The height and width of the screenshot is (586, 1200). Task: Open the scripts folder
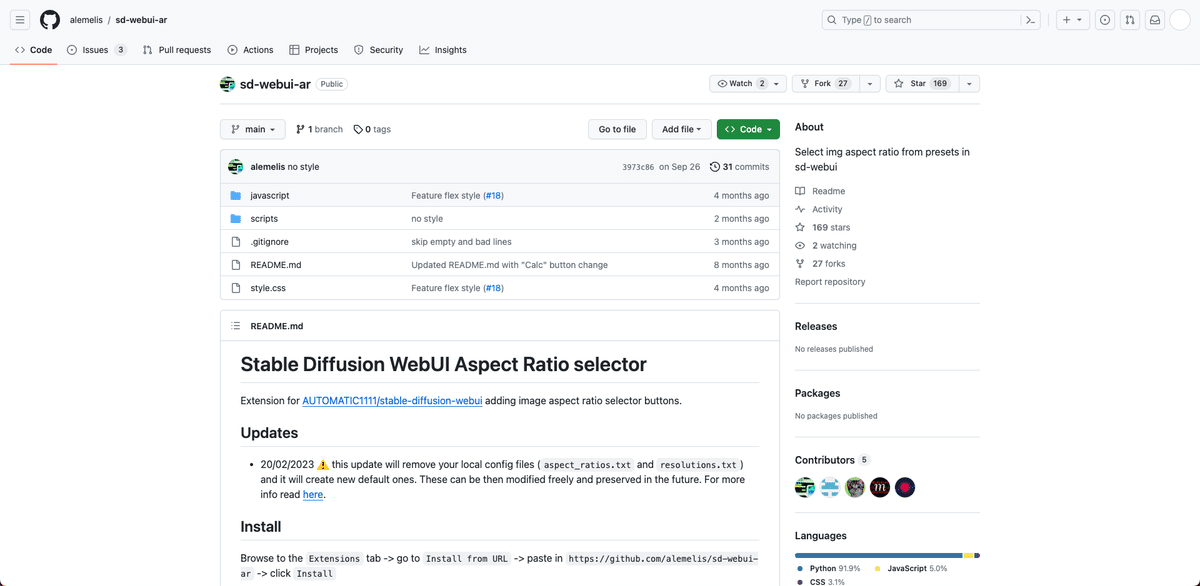click(x=264, y=219)
